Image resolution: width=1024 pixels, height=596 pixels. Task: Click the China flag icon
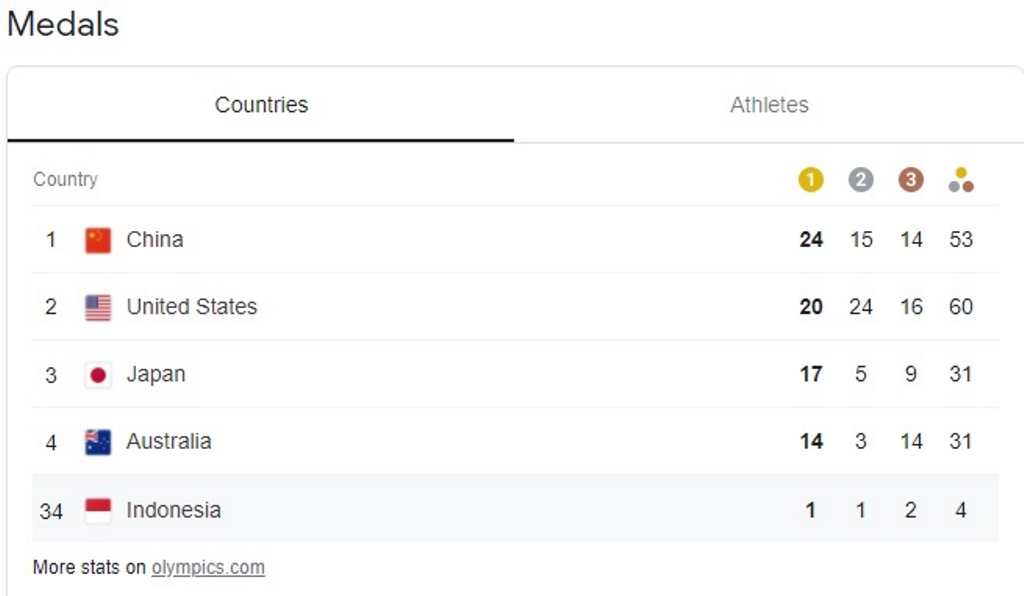(x=98, y=240)
